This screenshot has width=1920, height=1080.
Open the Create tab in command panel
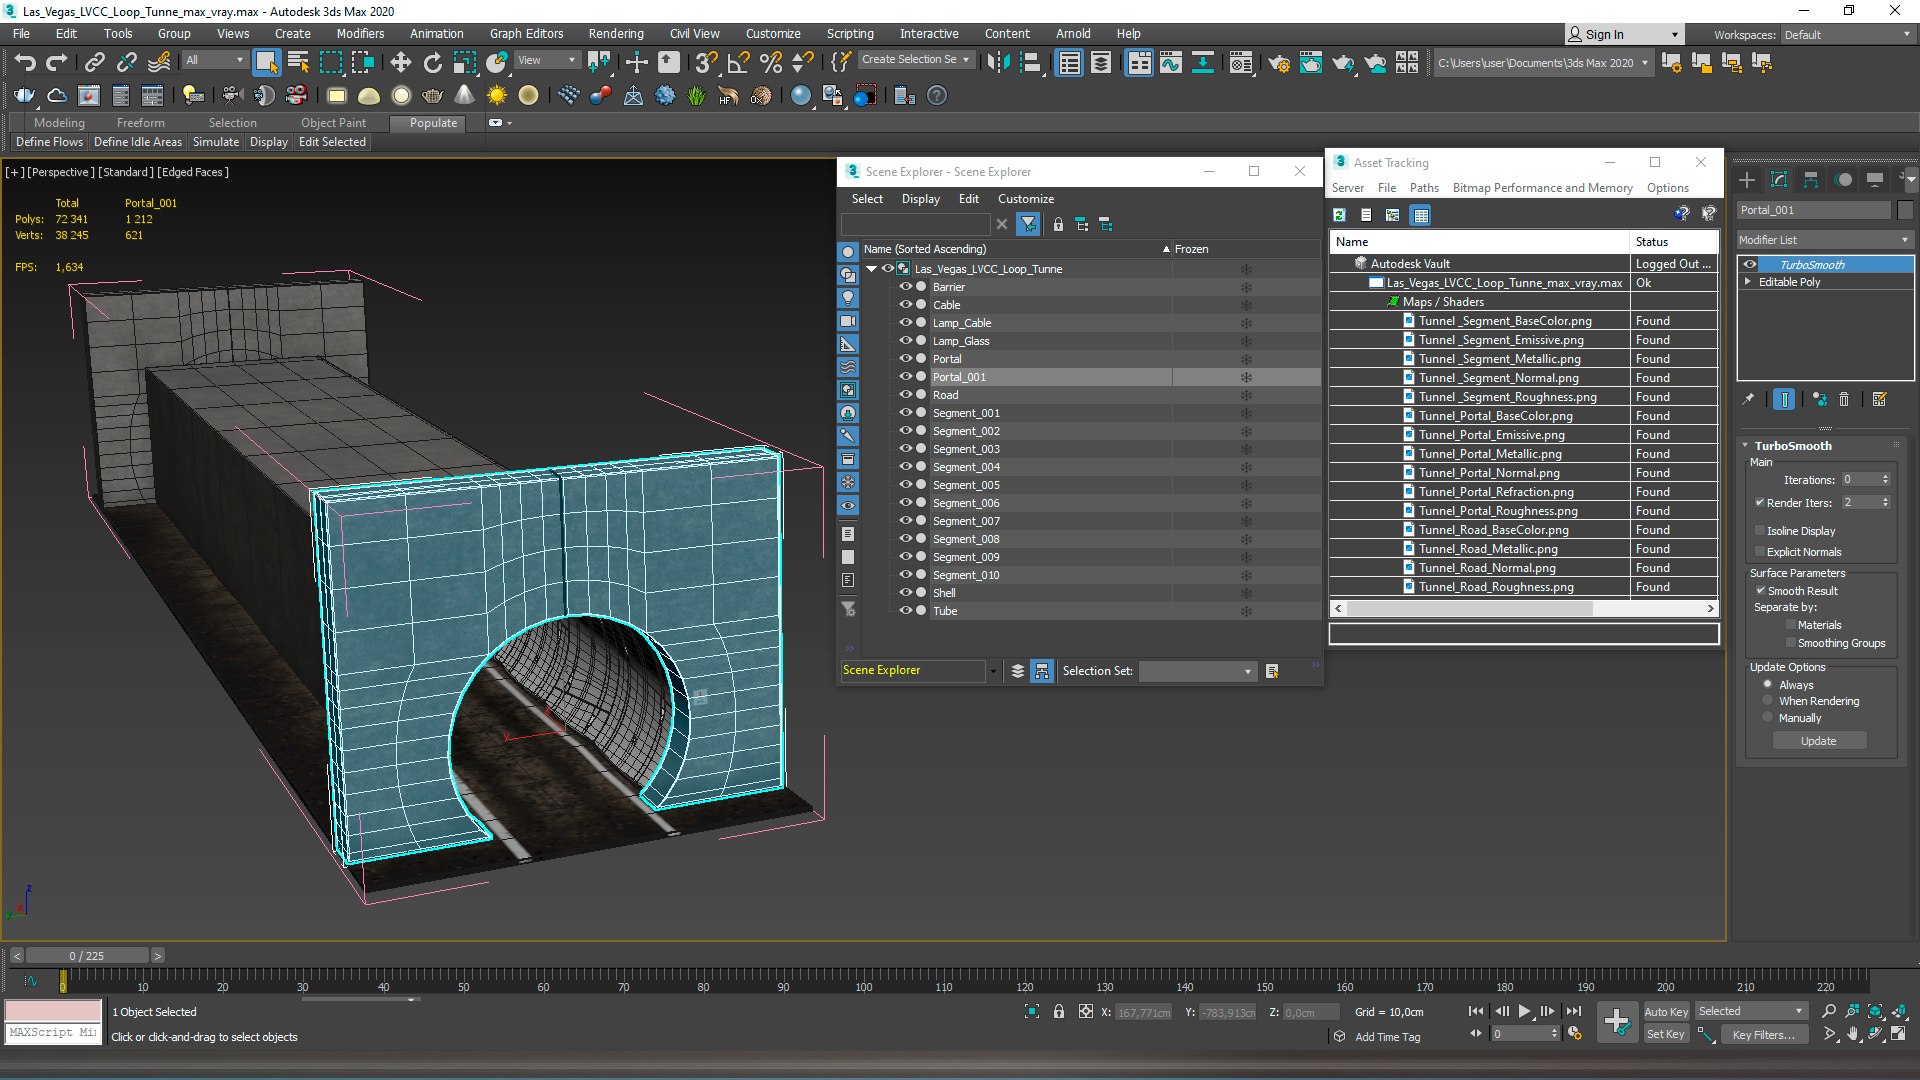1747,180
